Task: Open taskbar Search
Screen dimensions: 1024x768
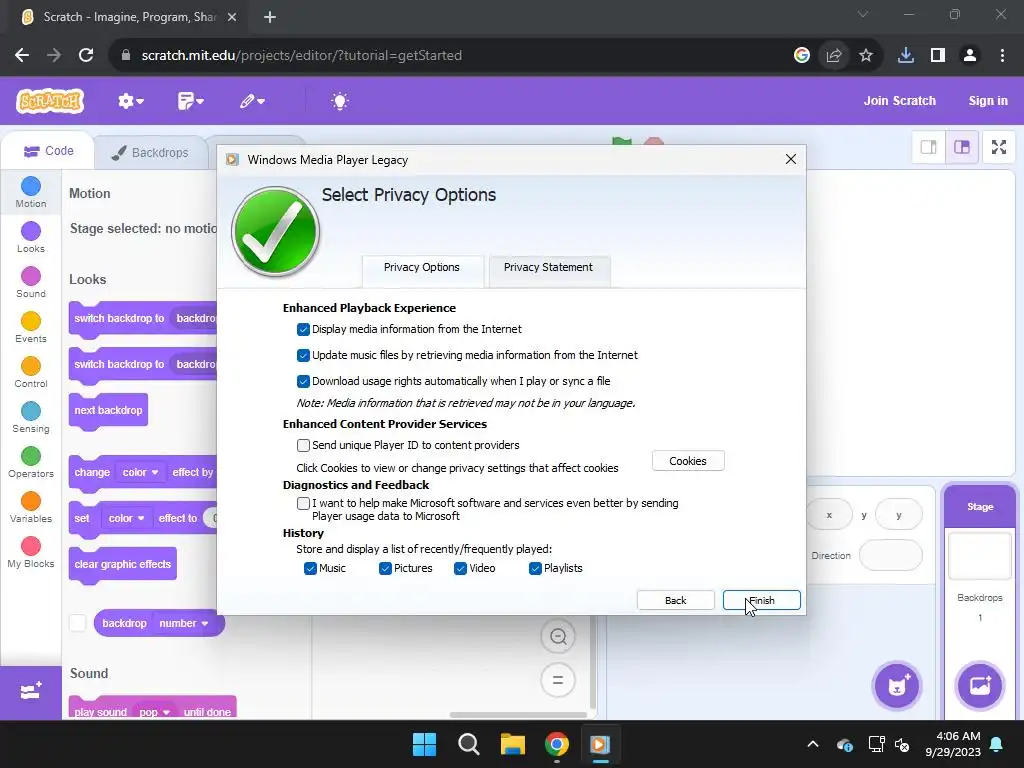Action: click(x=469, y=744)
